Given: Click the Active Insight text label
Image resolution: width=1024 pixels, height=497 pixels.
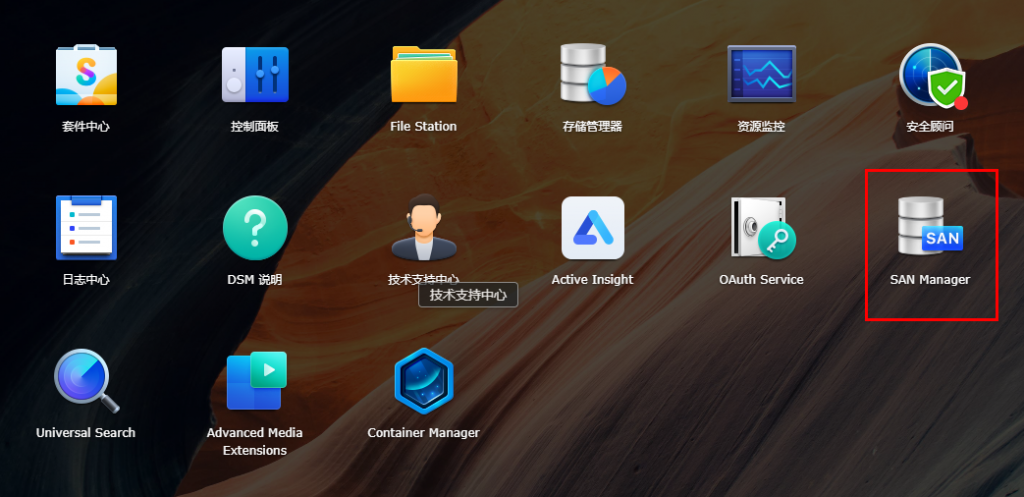Looking at the screenshot, I should [x=592, y=280].
